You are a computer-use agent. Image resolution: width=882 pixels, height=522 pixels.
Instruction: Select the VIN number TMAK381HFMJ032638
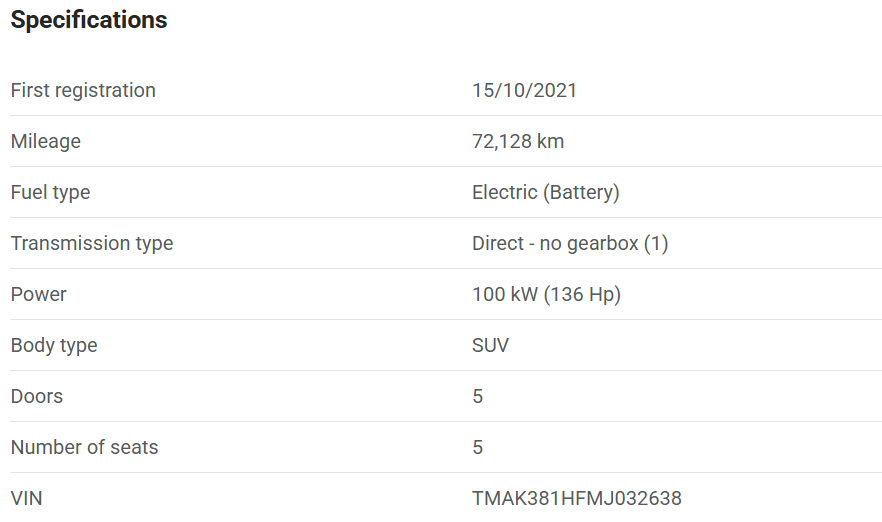click(576, 498)
